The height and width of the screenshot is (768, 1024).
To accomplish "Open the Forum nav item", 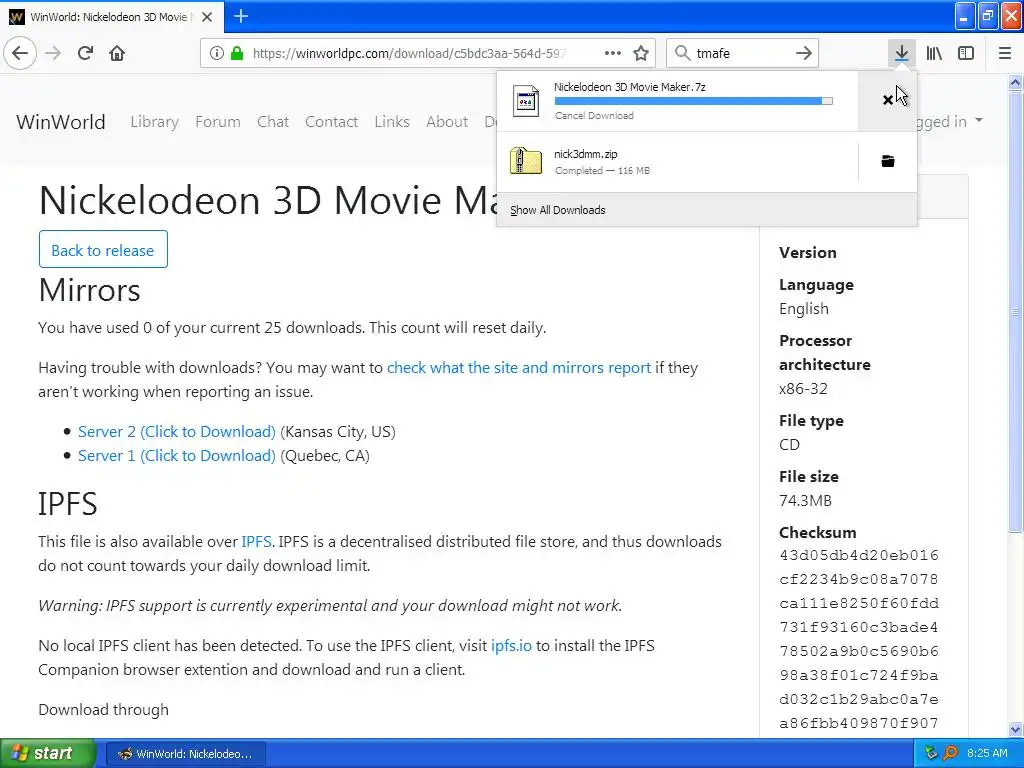I will coord(217,121).
